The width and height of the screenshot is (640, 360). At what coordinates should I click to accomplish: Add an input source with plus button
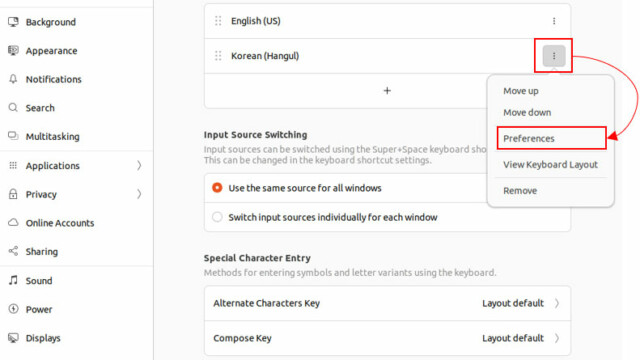(387, 91)
